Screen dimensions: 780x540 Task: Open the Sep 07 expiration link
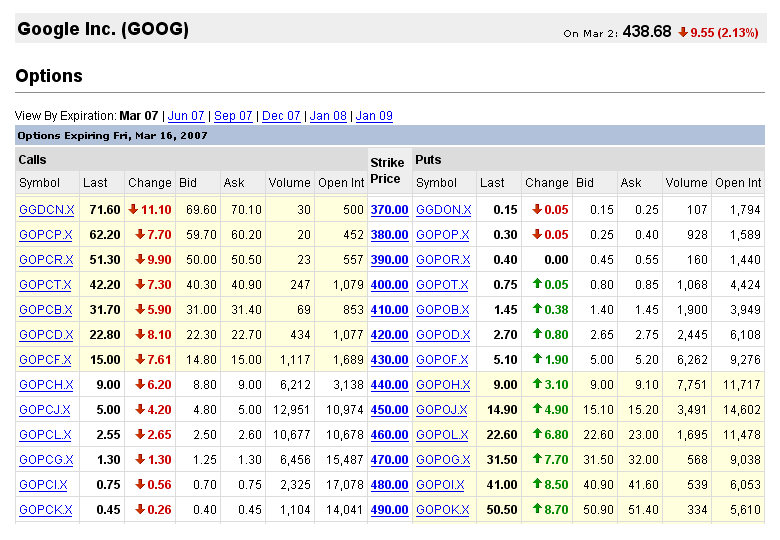[x=233, y=116]
